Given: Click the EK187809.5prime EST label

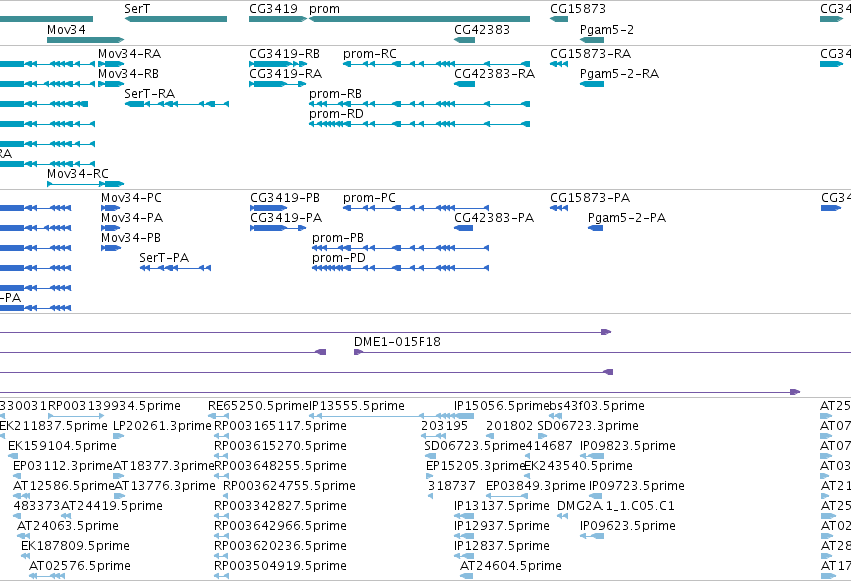Looking at the screenshot, I should (x=75, y=546).
